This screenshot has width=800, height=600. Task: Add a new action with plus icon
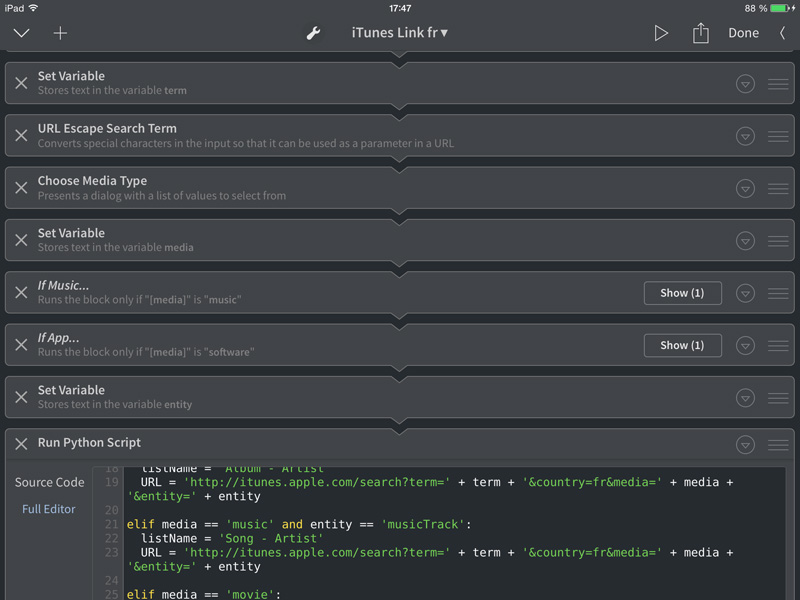point(60,33)
